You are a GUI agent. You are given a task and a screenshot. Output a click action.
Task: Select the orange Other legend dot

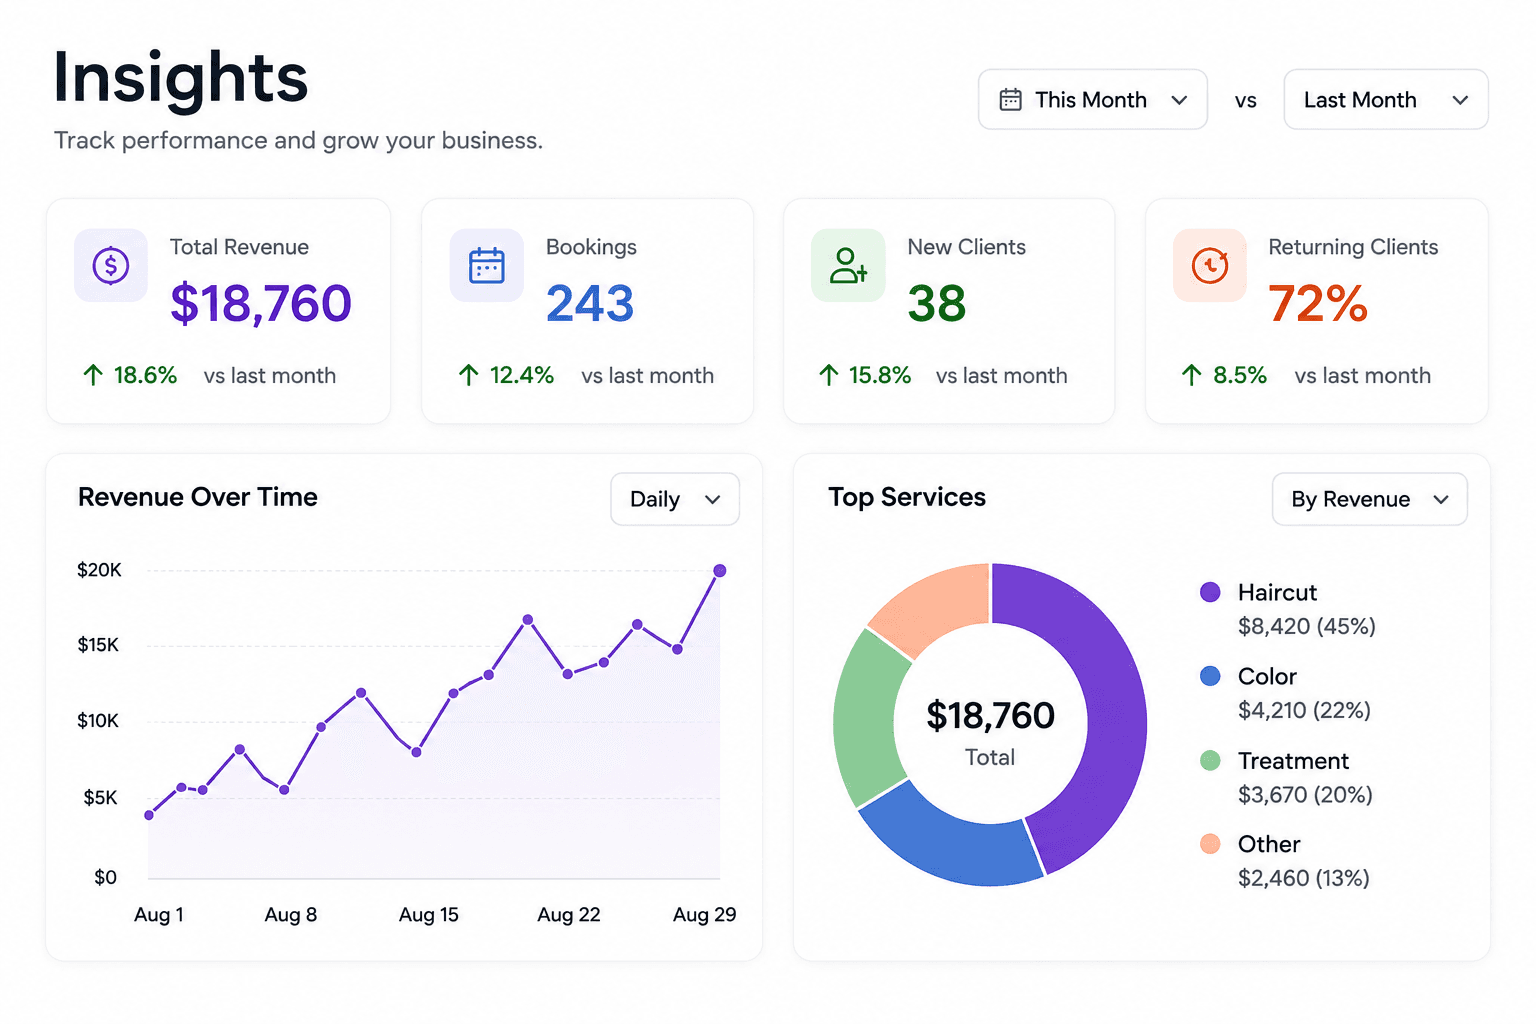(1210, 844)
